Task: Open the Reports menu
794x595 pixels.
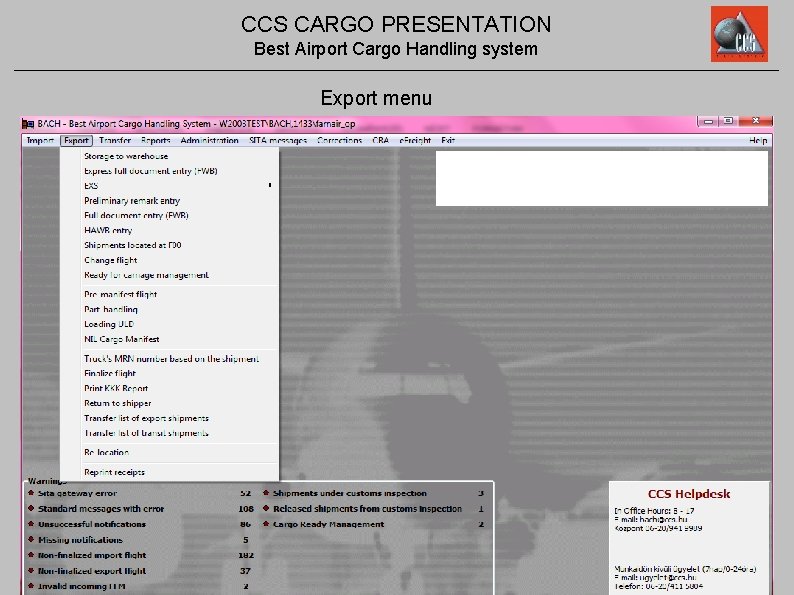Action: (155, 140)
